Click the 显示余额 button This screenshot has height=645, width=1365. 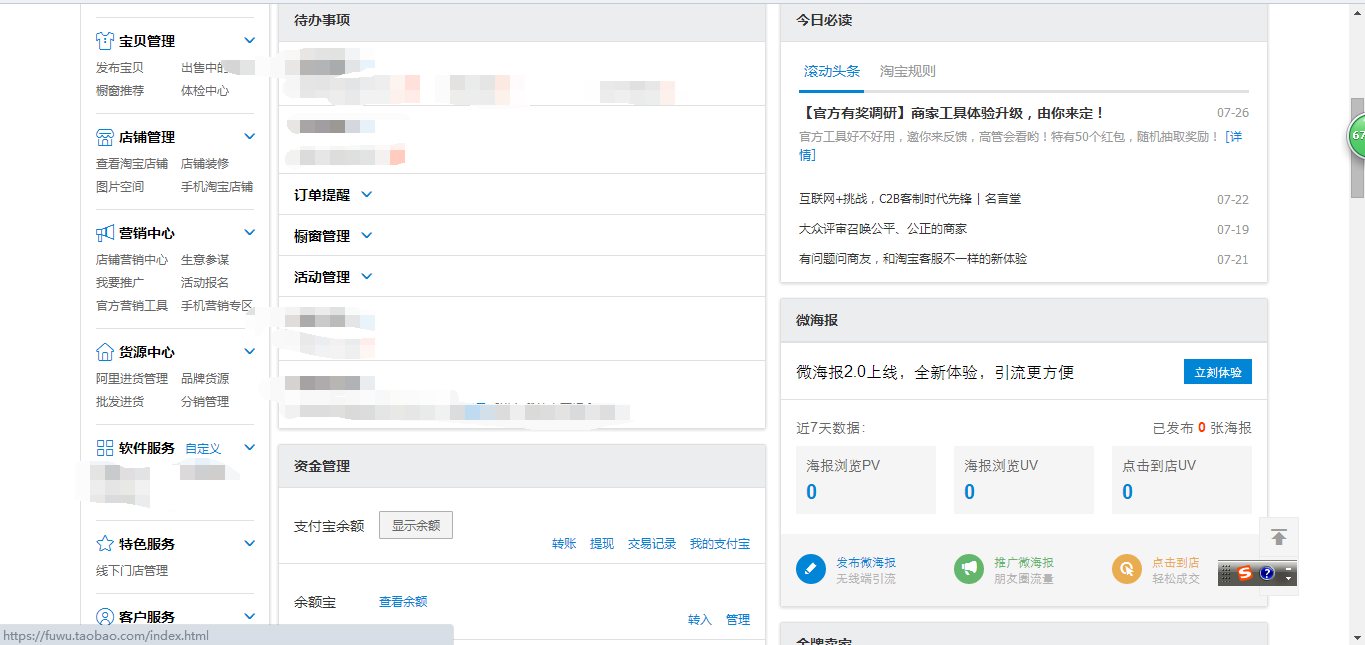pos(416,525)
